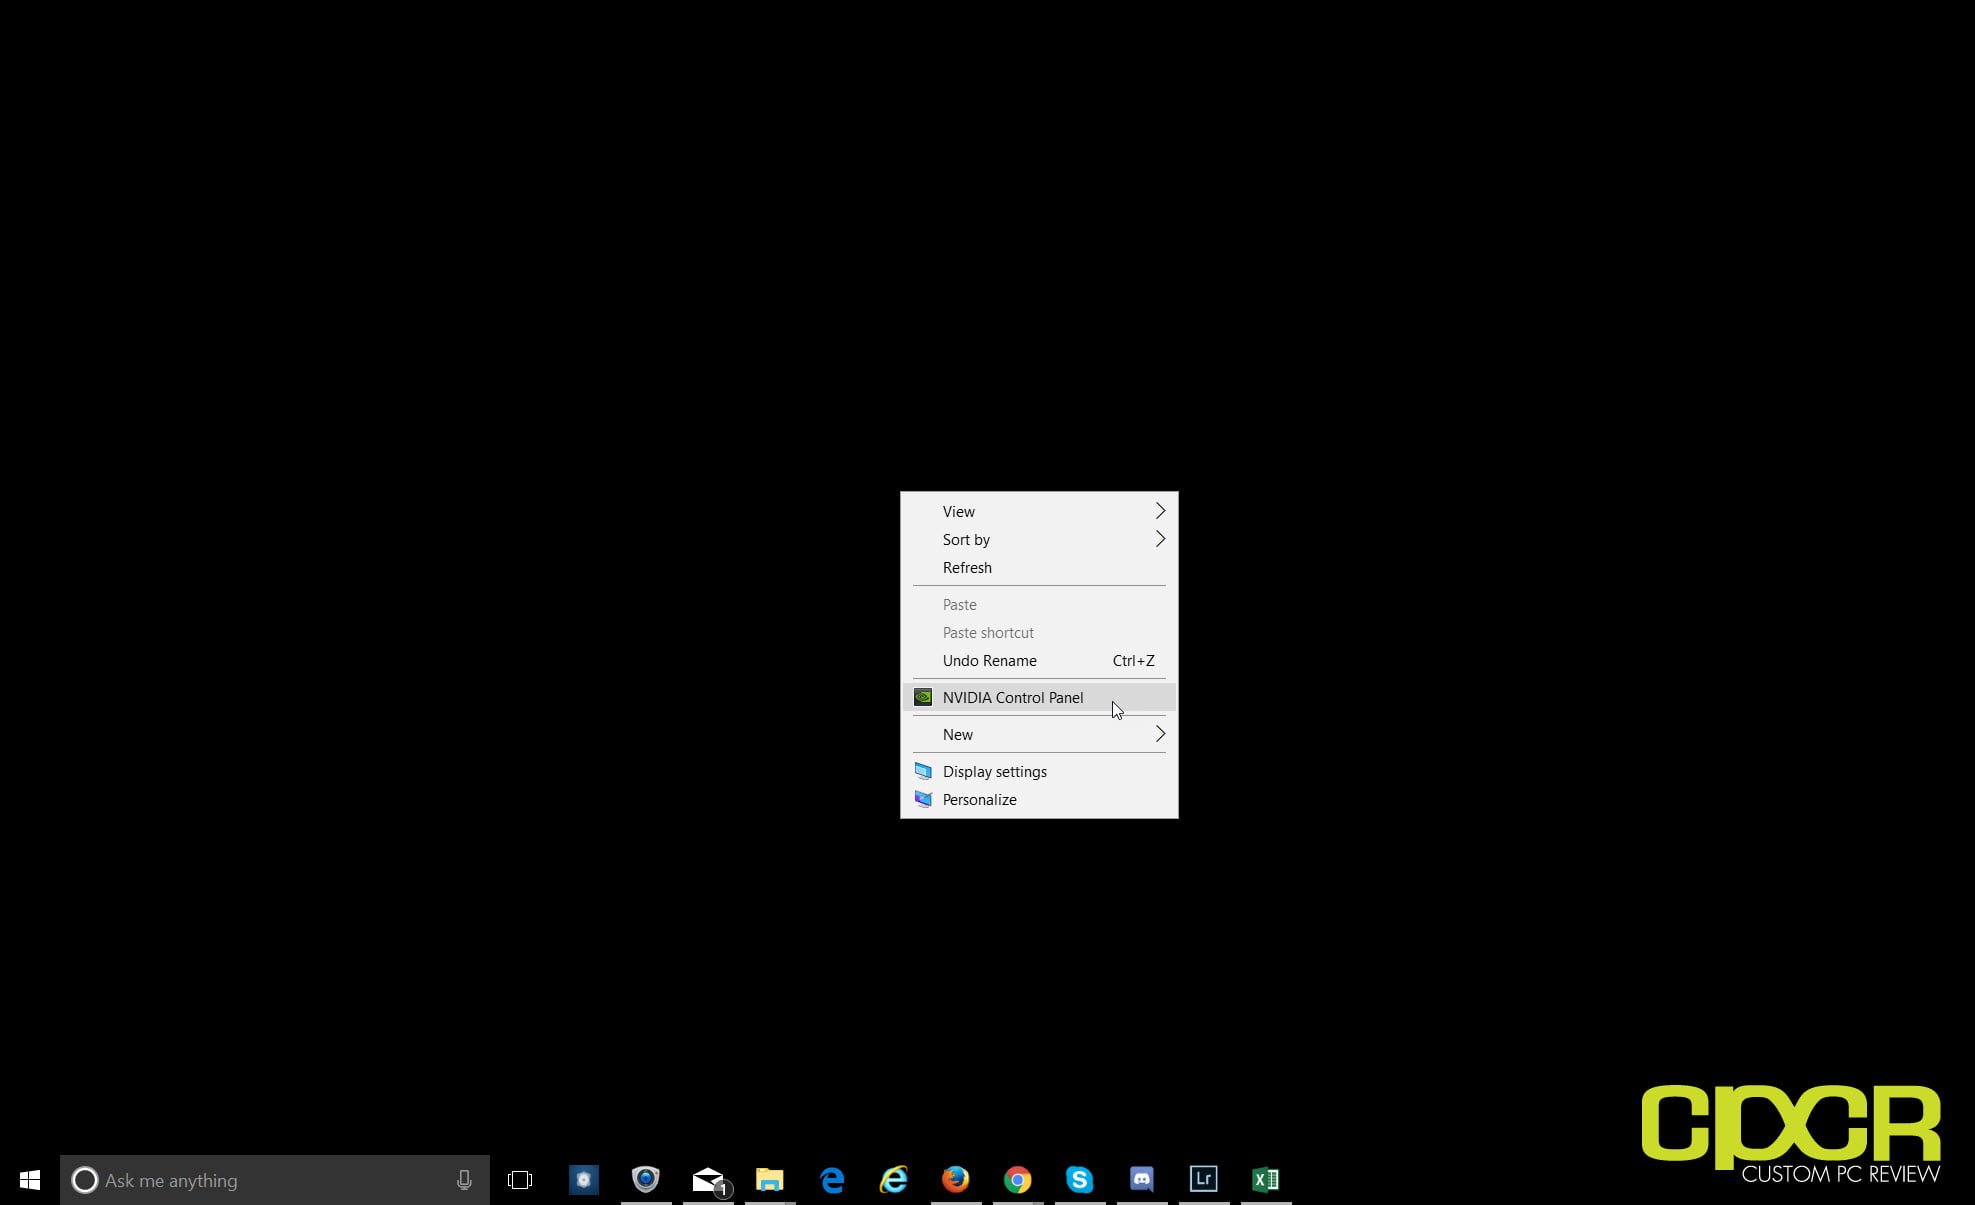Click the Personalize monitor icon
The height and width of the screenshot is (1205, 1975).
(923, 799)
